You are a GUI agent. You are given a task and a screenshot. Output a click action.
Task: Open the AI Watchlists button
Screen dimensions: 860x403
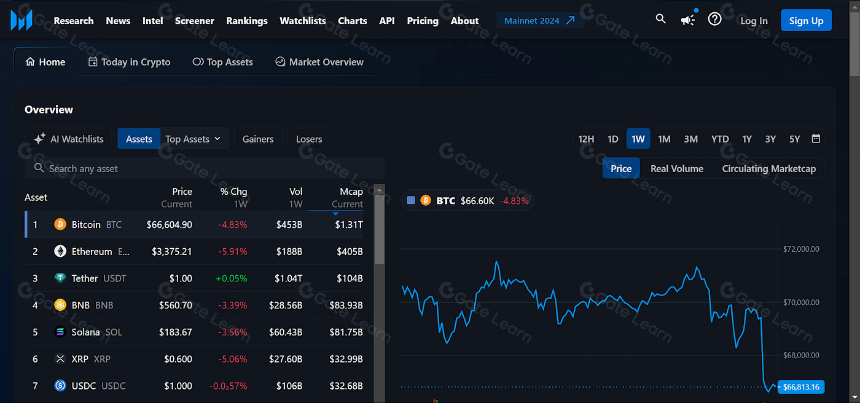[x=68, y=139]
